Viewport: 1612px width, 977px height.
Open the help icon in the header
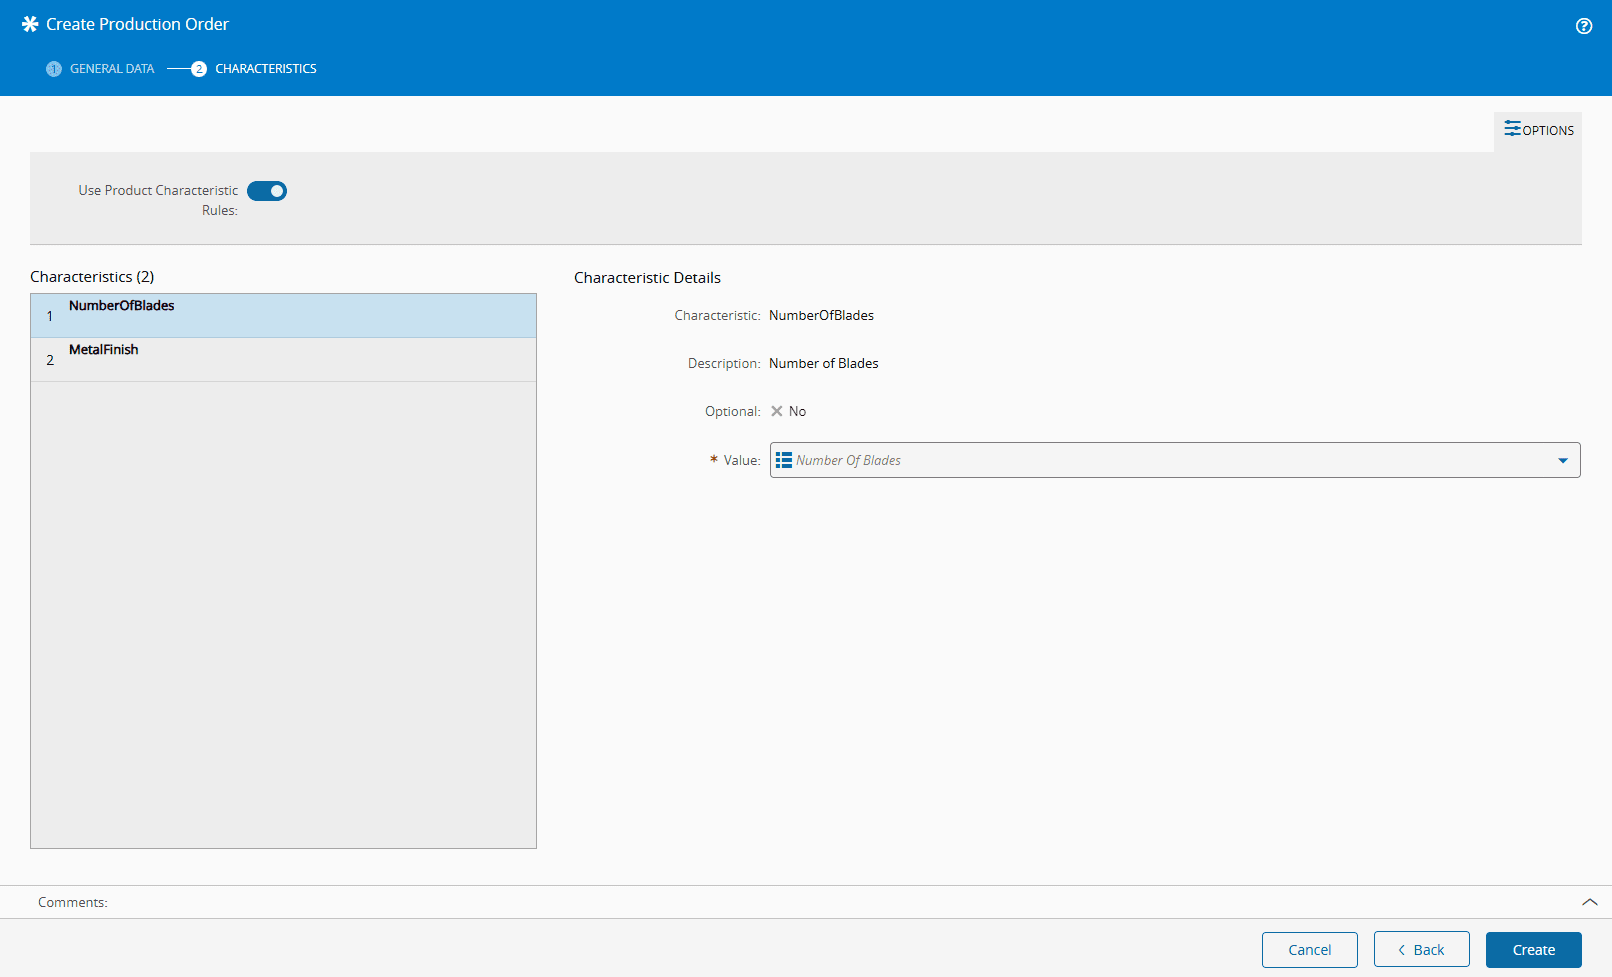(x=1584, y=25)
